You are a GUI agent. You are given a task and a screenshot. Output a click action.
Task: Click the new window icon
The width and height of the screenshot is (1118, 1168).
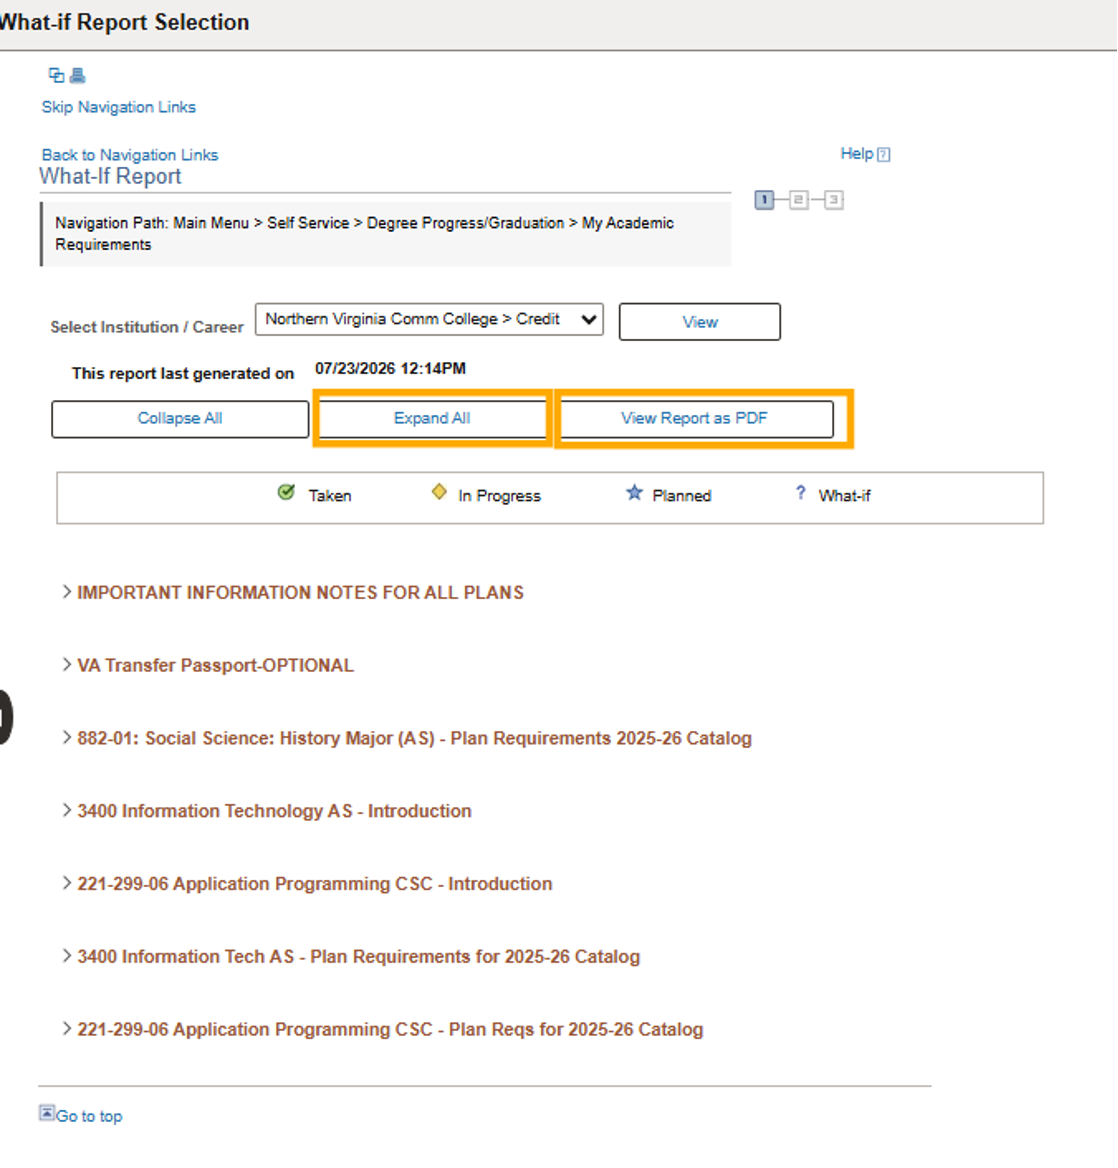coord(56,75)
